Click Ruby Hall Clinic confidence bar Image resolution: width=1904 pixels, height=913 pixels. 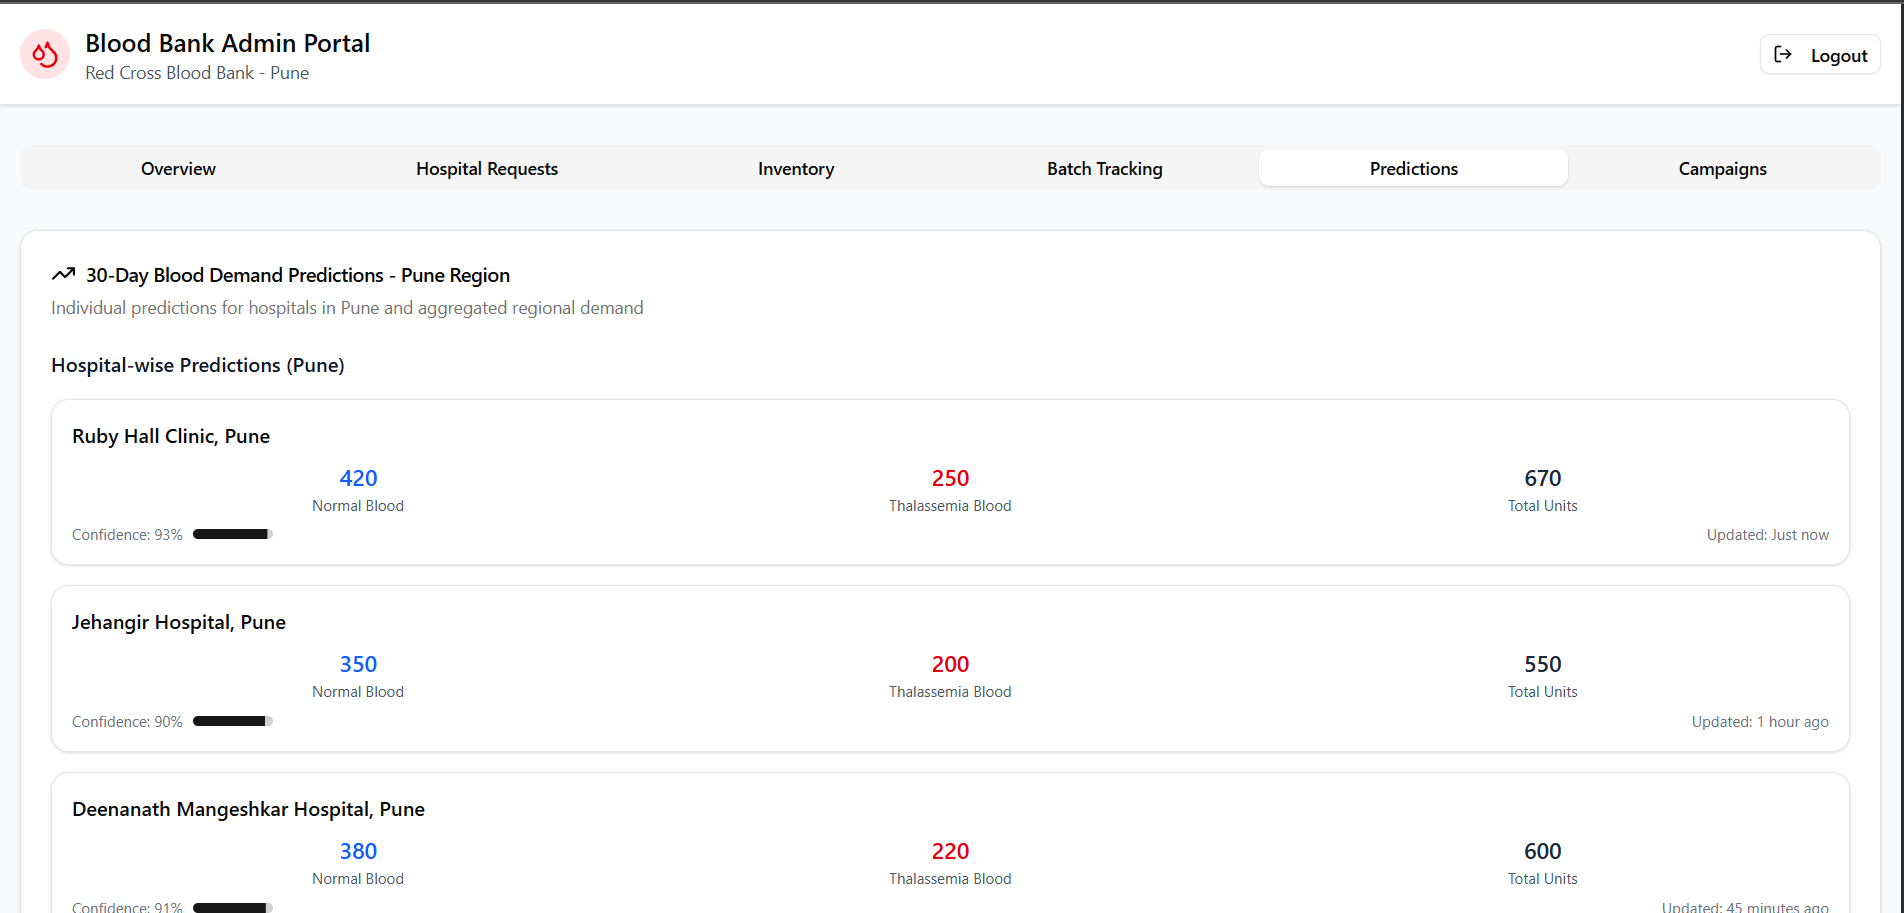[x=233, y=534]
